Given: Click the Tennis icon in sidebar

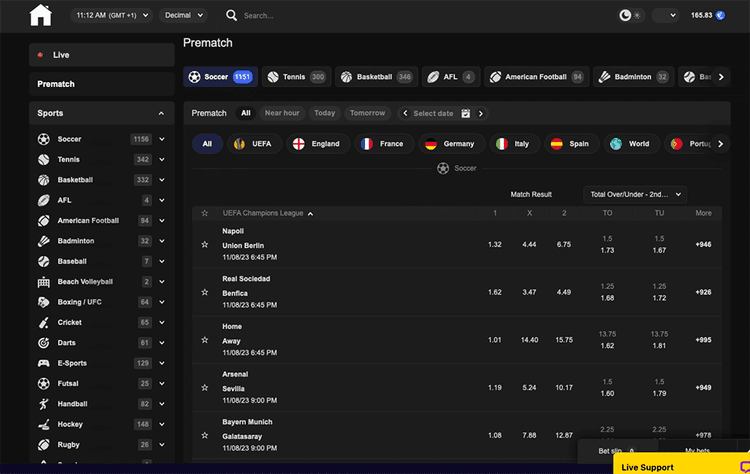Looking at the screenshot, I should 44,159.
